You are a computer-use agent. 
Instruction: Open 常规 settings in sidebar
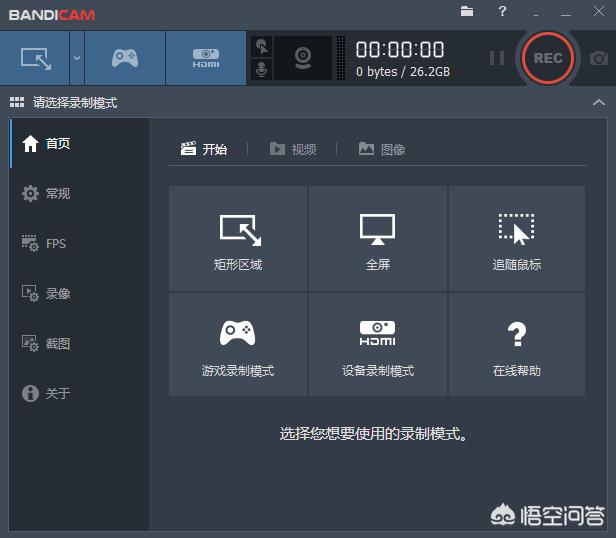[x=79, y=193]
